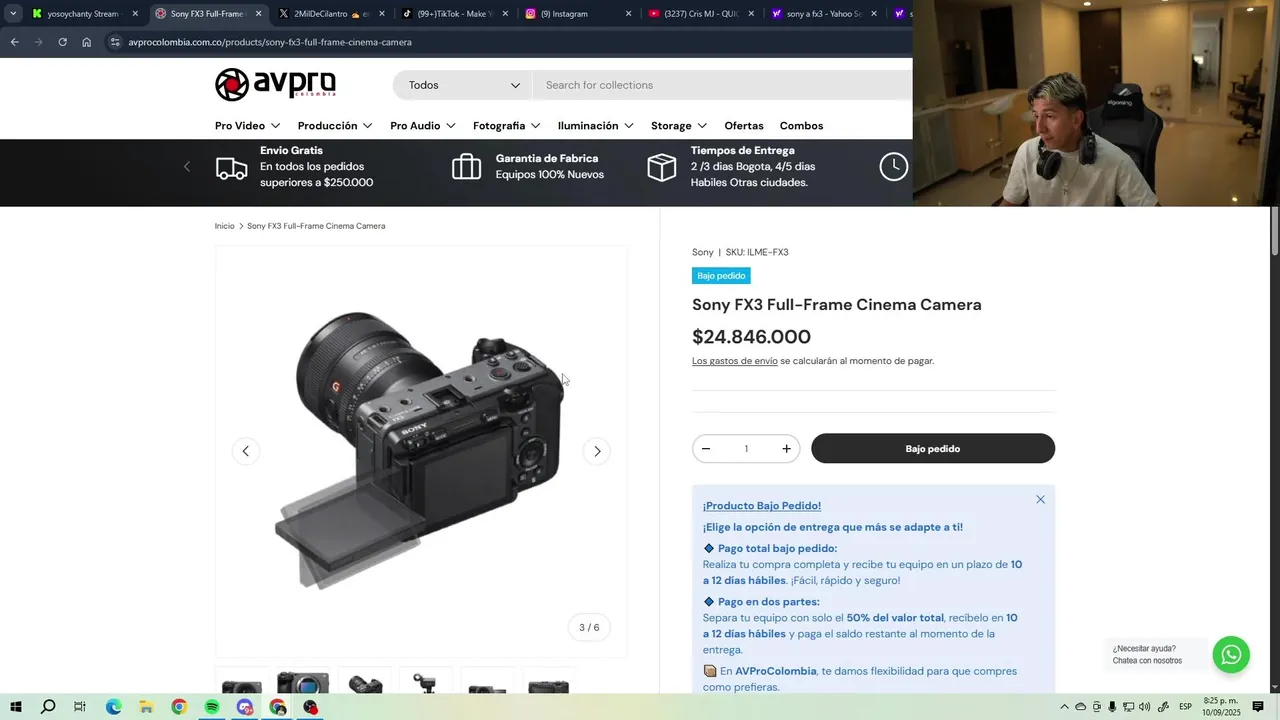The height and width of the screenshot is (720, 1280).
Task: Switch to the sony a fx3 Yahoo tab
Action: [823, 14]
